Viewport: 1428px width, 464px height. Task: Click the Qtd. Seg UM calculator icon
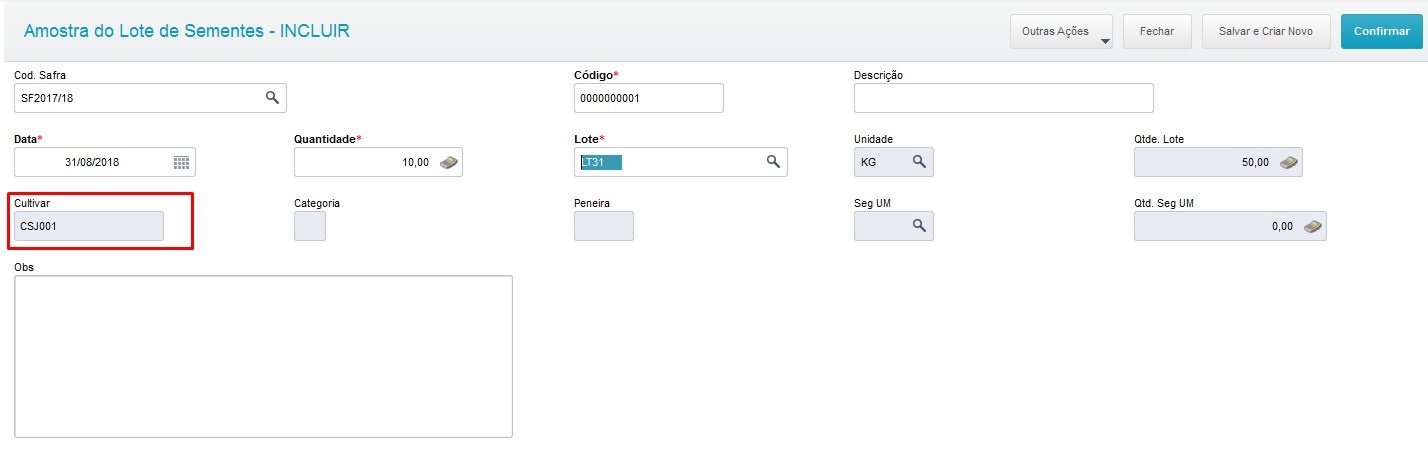1312,226
